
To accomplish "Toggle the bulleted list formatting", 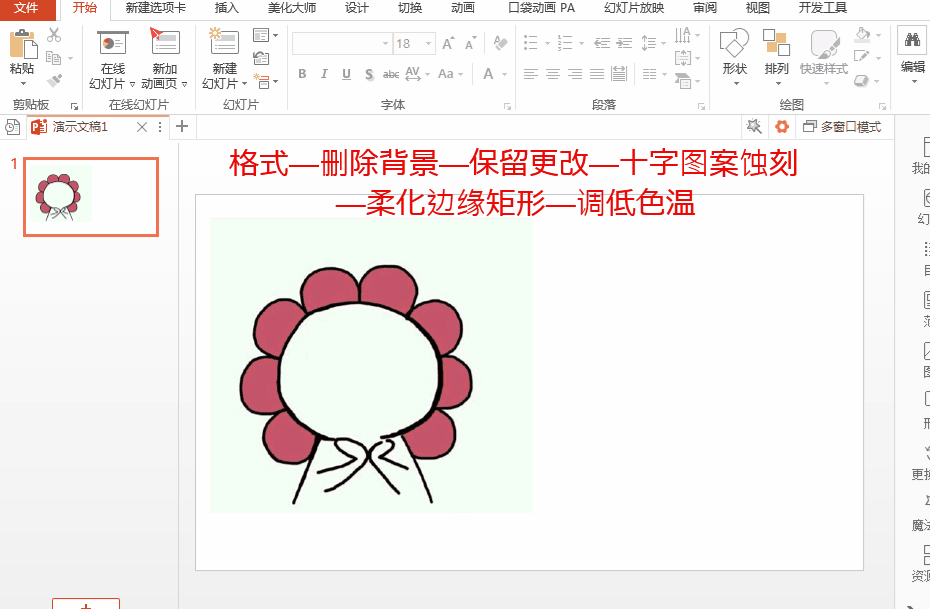I will (531, 44).
